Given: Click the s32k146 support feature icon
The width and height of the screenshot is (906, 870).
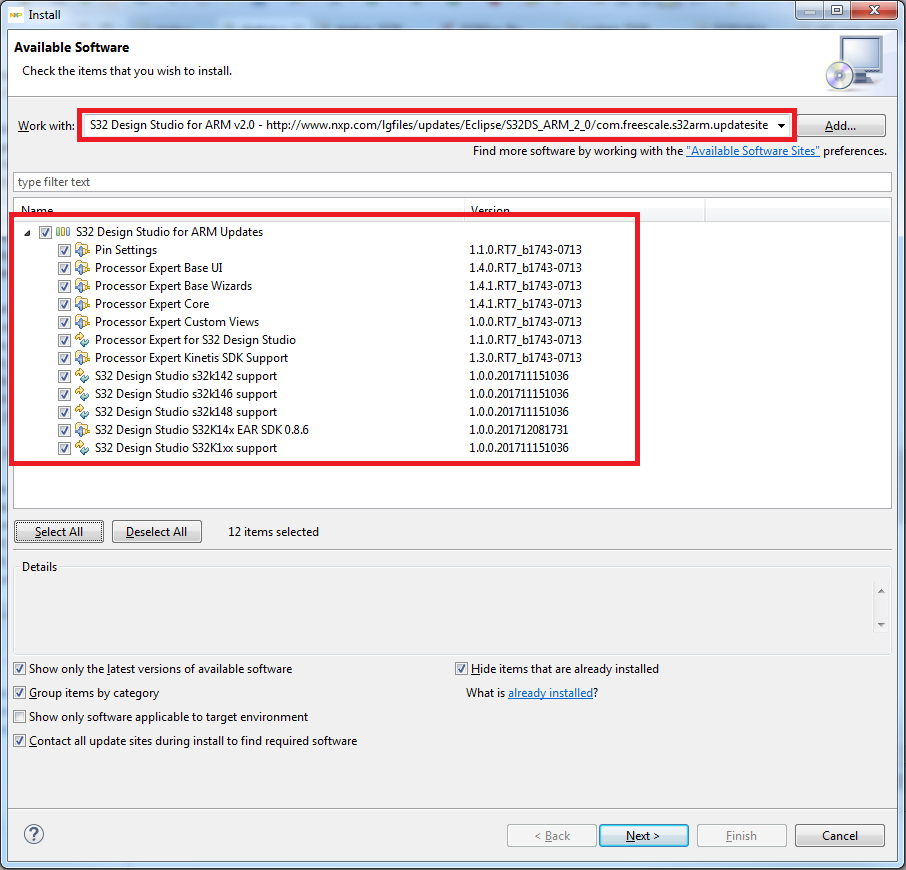Looking at the screenshot, I should pyautogui.click(x=83, y=393).
